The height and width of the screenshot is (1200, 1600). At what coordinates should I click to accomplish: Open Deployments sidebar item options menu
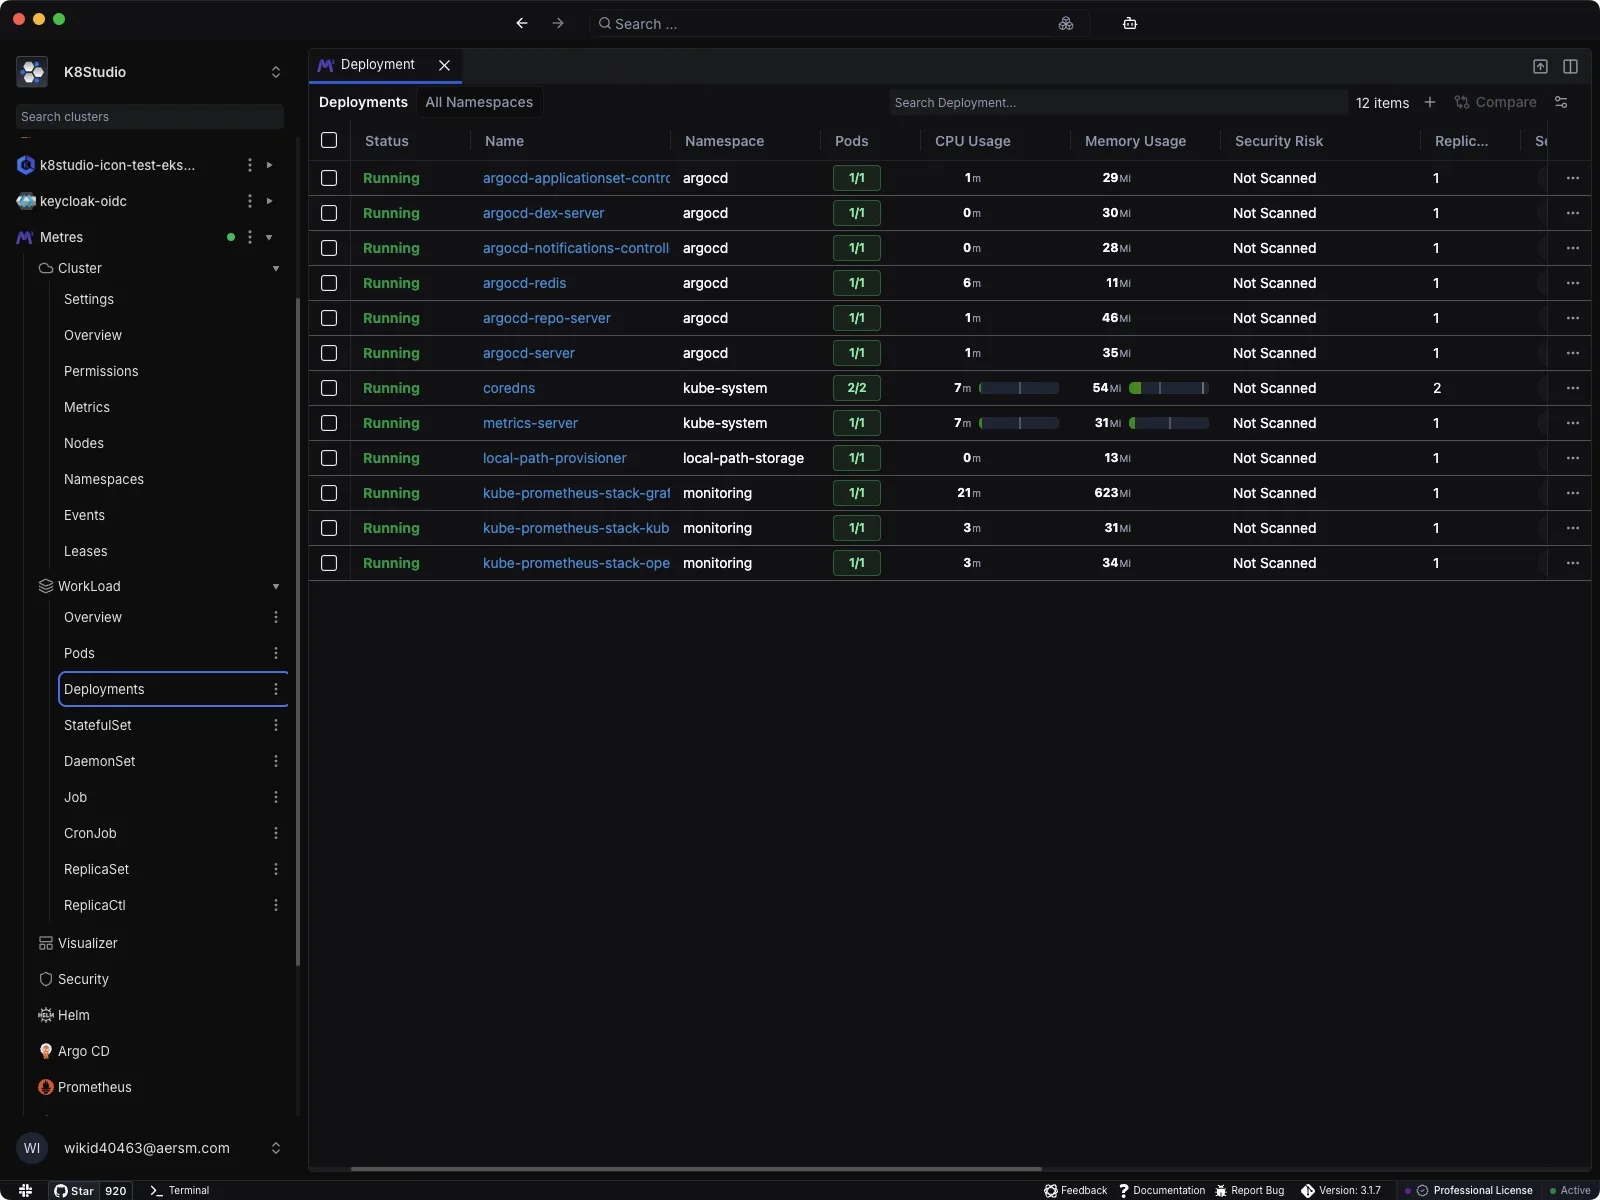point(276,689)
